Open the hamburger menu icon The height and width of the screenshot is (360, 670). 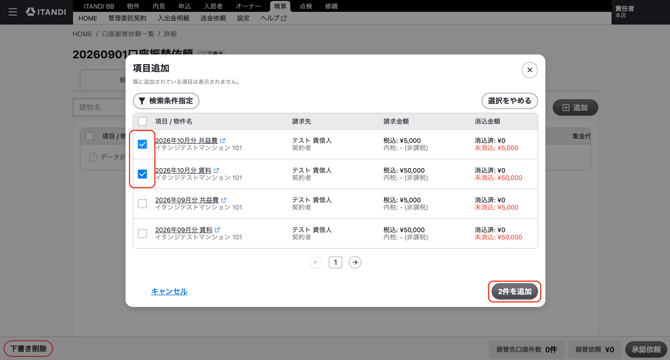click(x=13, y=12)
